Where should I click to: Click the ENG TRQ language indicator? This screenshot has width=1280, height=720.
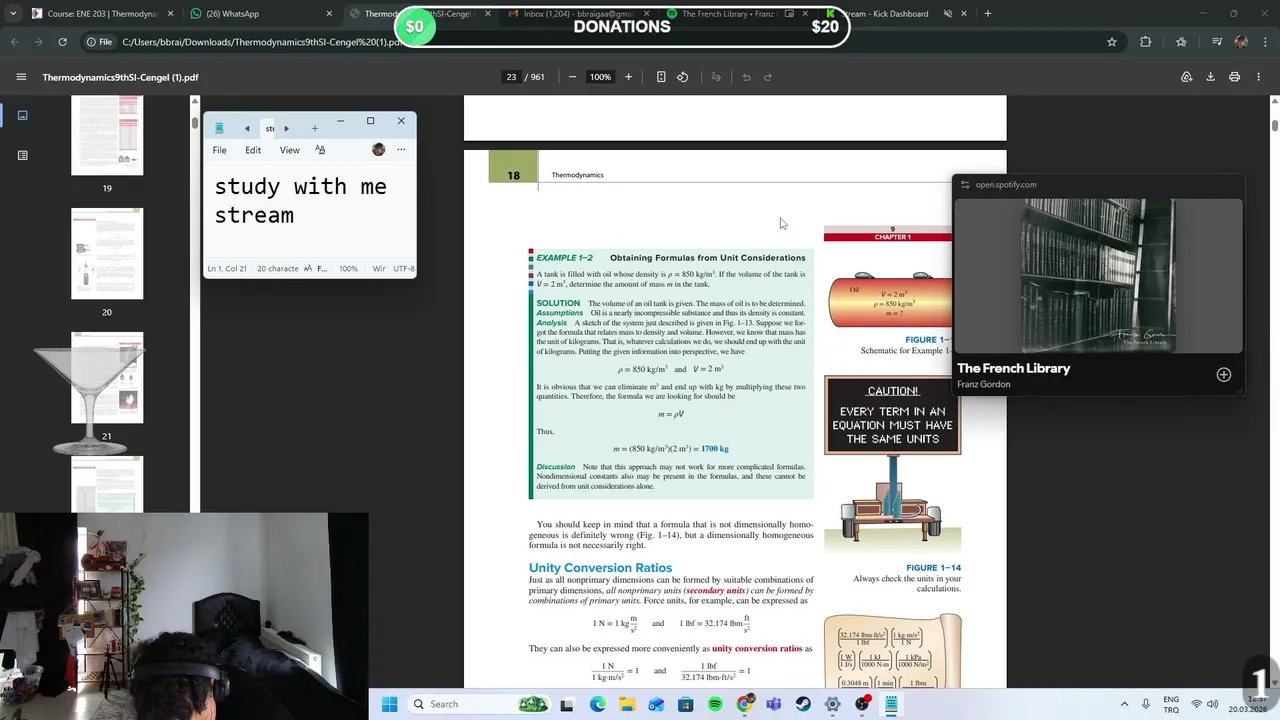1171,704
